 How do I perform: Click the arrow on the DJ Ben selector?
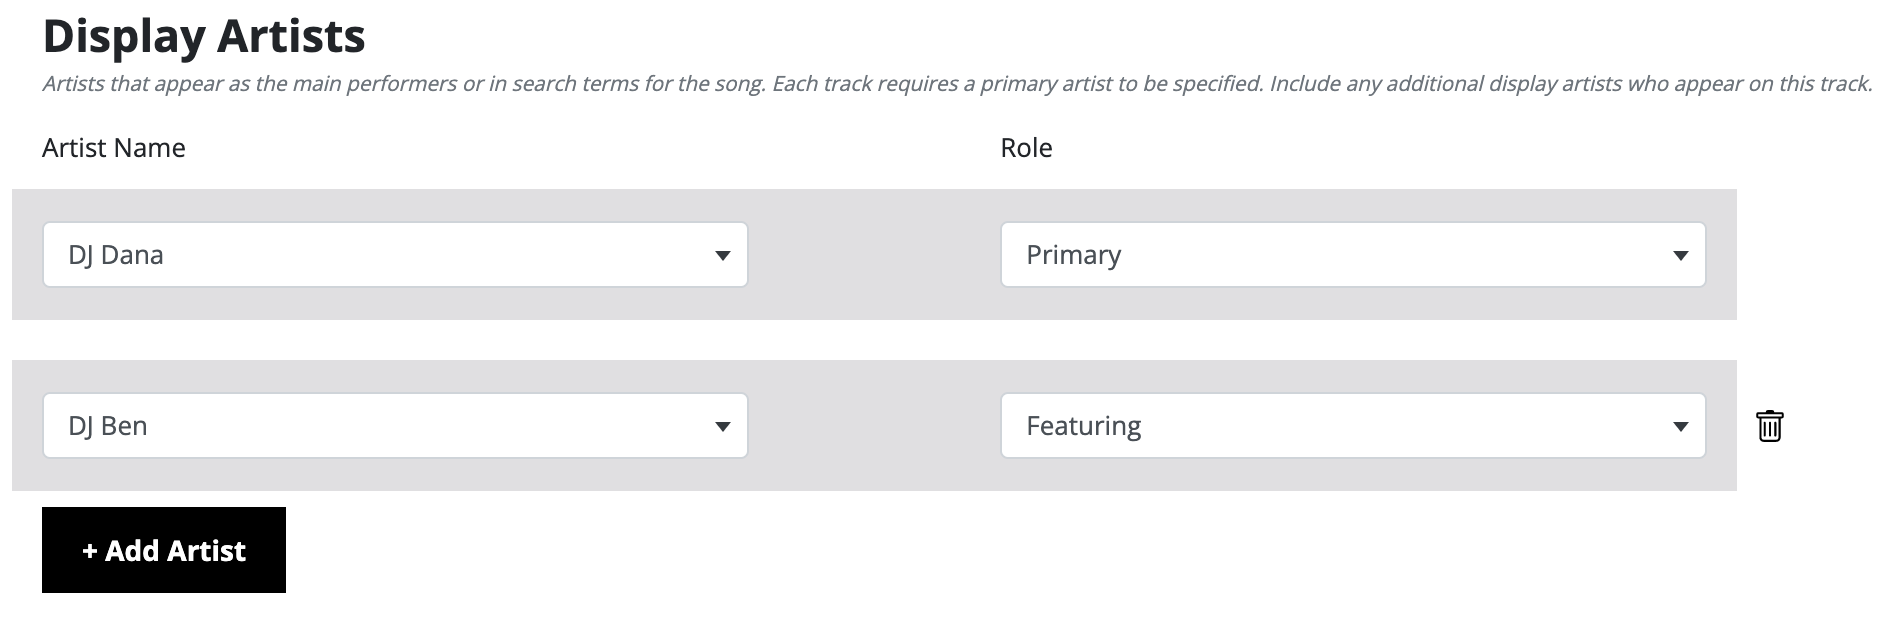(722, 427)
